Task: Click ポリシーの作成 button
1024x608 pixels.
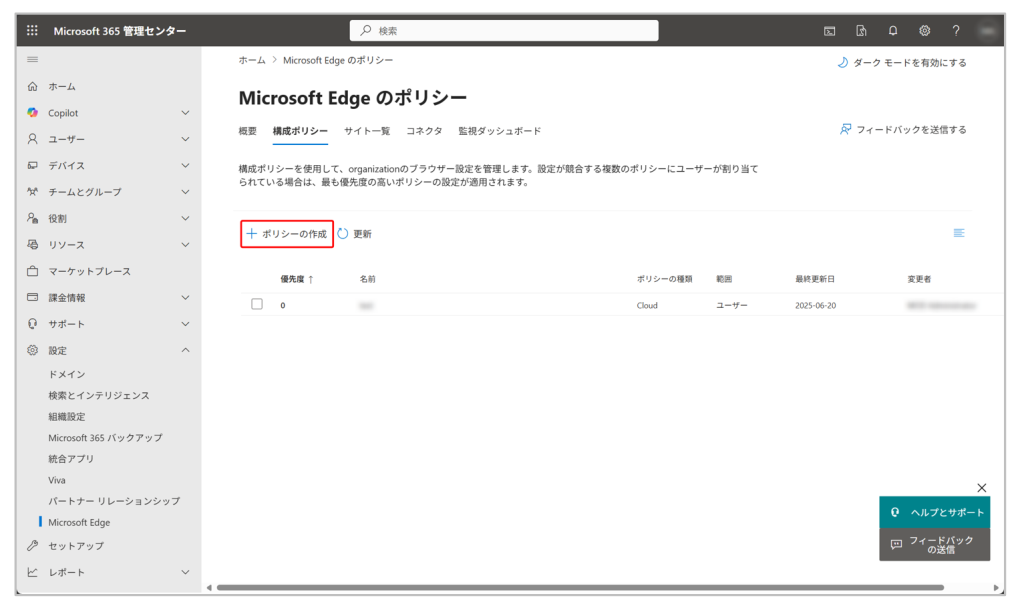Action: click(287, 234)
